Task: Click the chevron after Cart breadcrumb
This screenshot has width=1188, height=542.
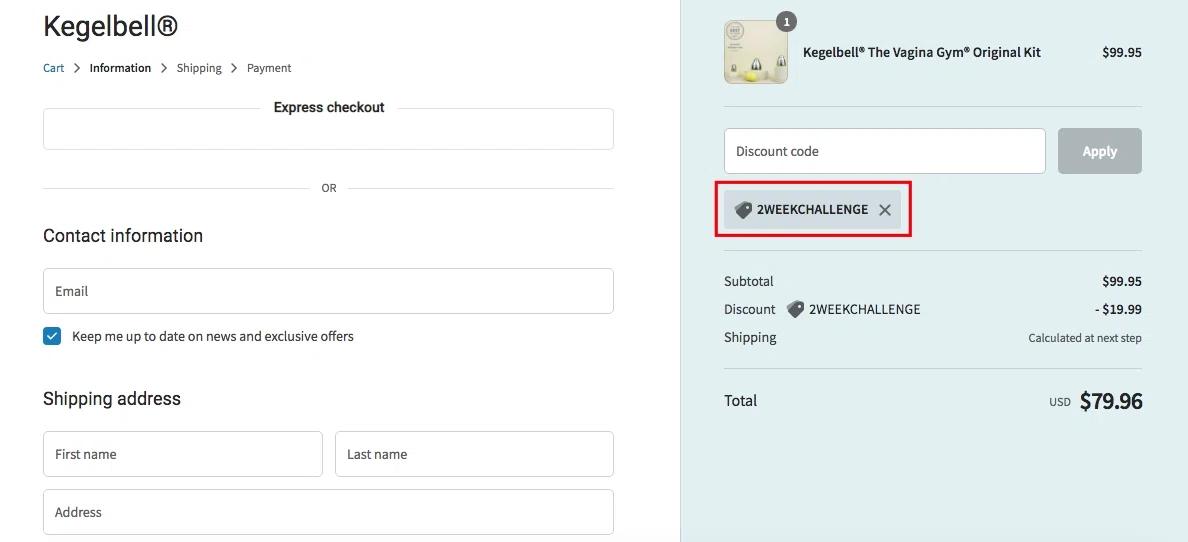Action: 77,68
